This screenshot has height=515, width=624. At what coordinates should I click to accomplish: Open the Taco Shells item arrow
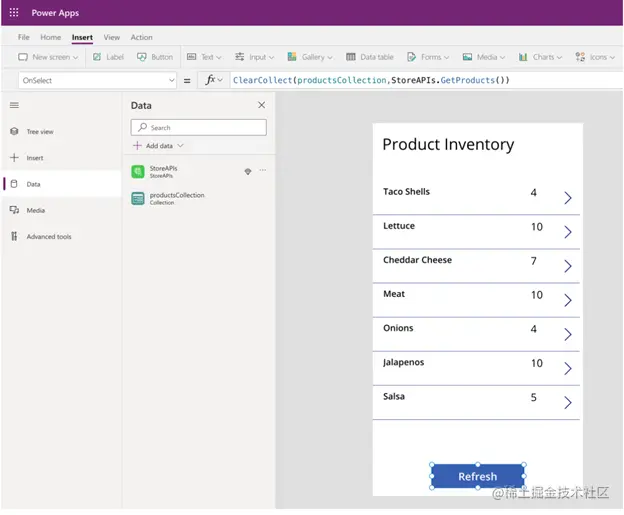(568, 197)
